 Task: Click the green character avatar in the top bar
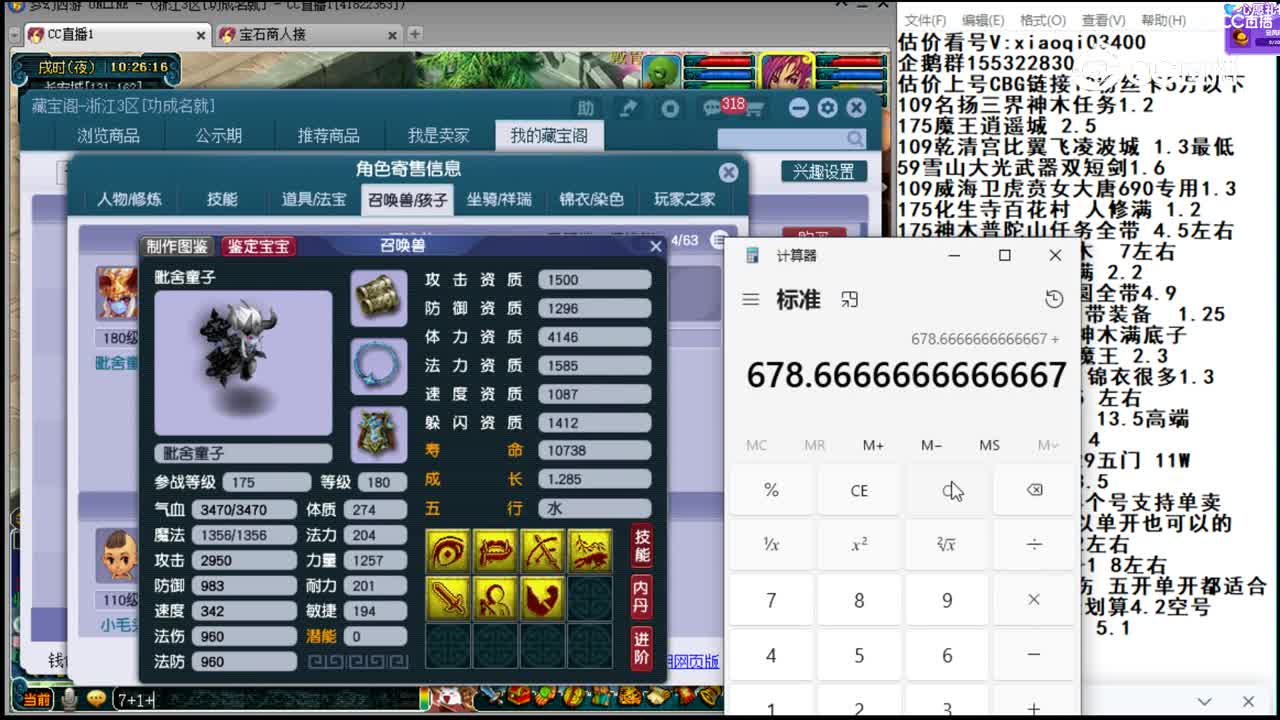pyautogui.click(x=661, y=71)
